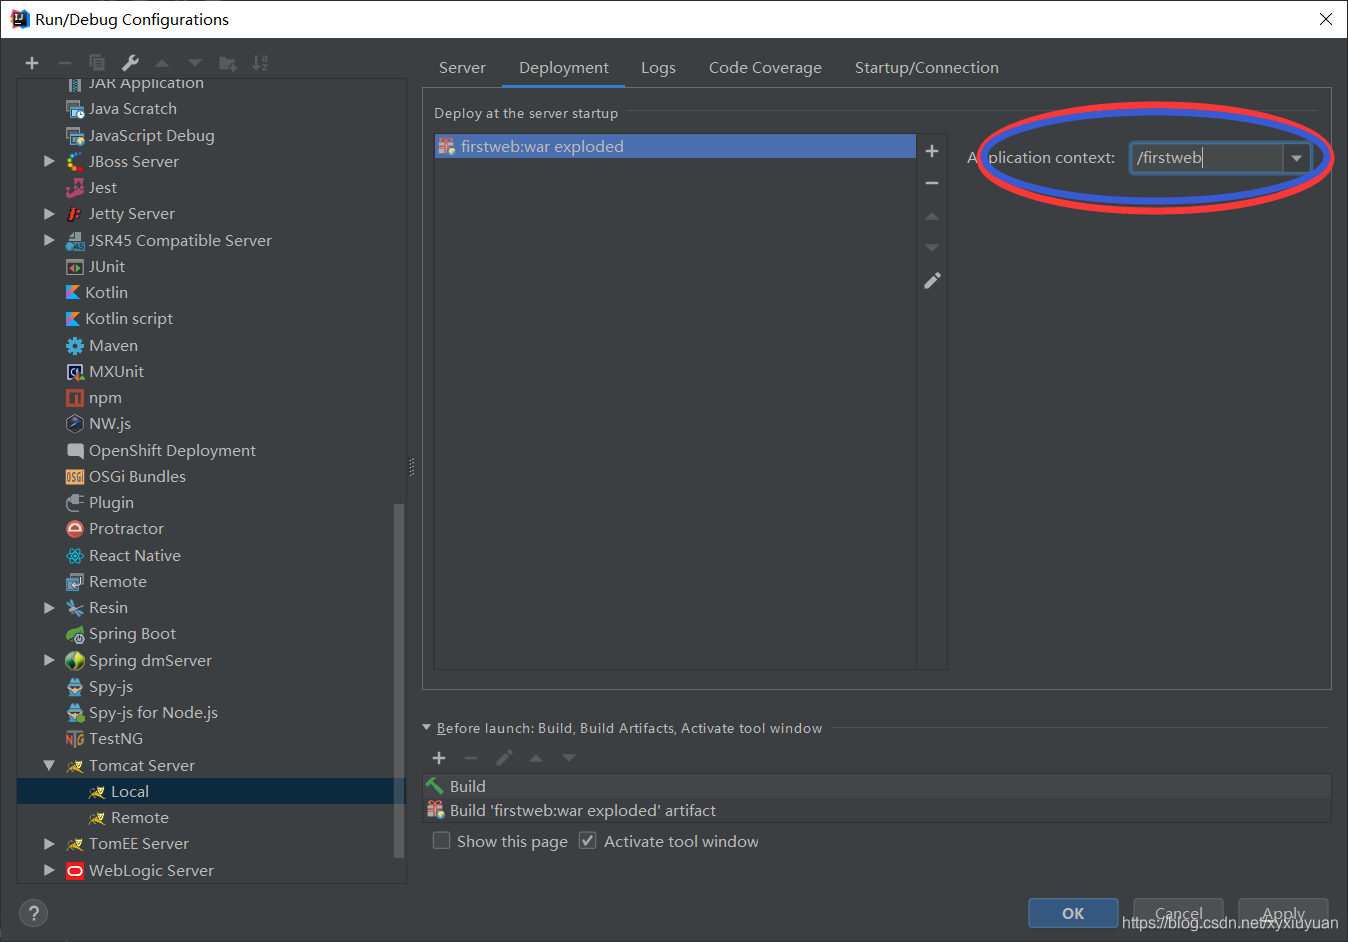This screenshot has width=1348, height=942.
Task: Move configuration up arrow in left toolbar
Action: pyautogui.click(x=162, y=63)
